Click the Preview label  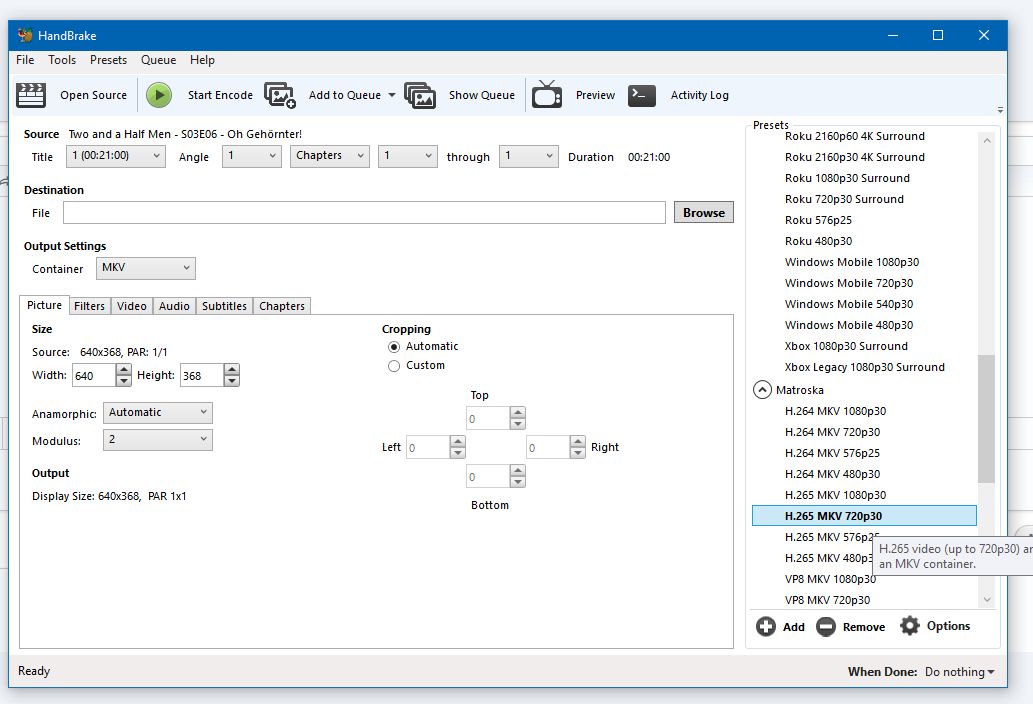[x=596, y=95]
